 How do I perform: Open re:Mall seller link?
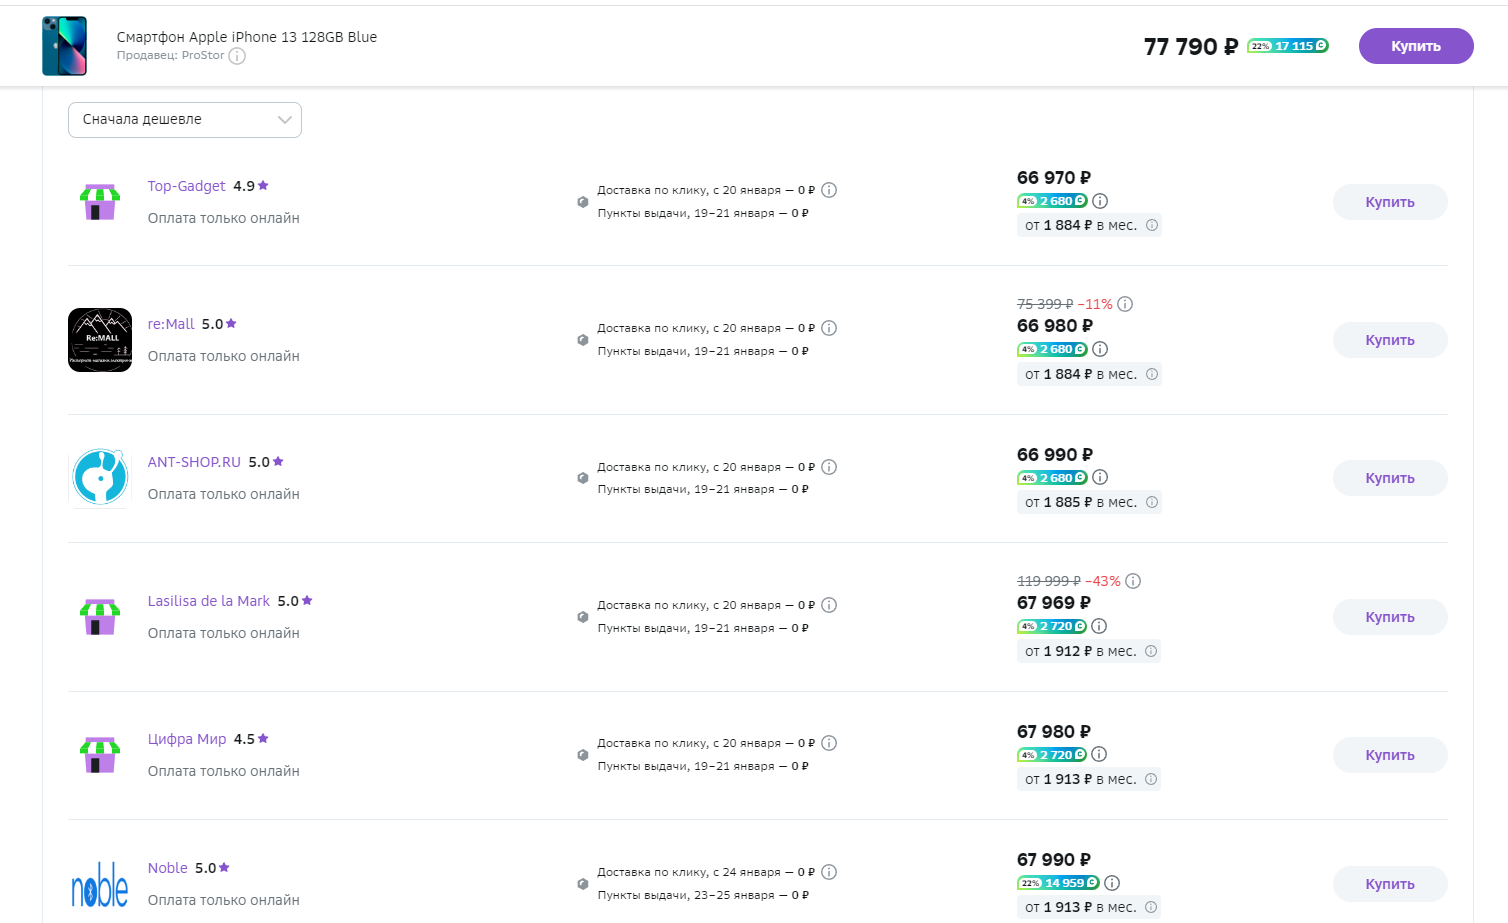(171, 324)
